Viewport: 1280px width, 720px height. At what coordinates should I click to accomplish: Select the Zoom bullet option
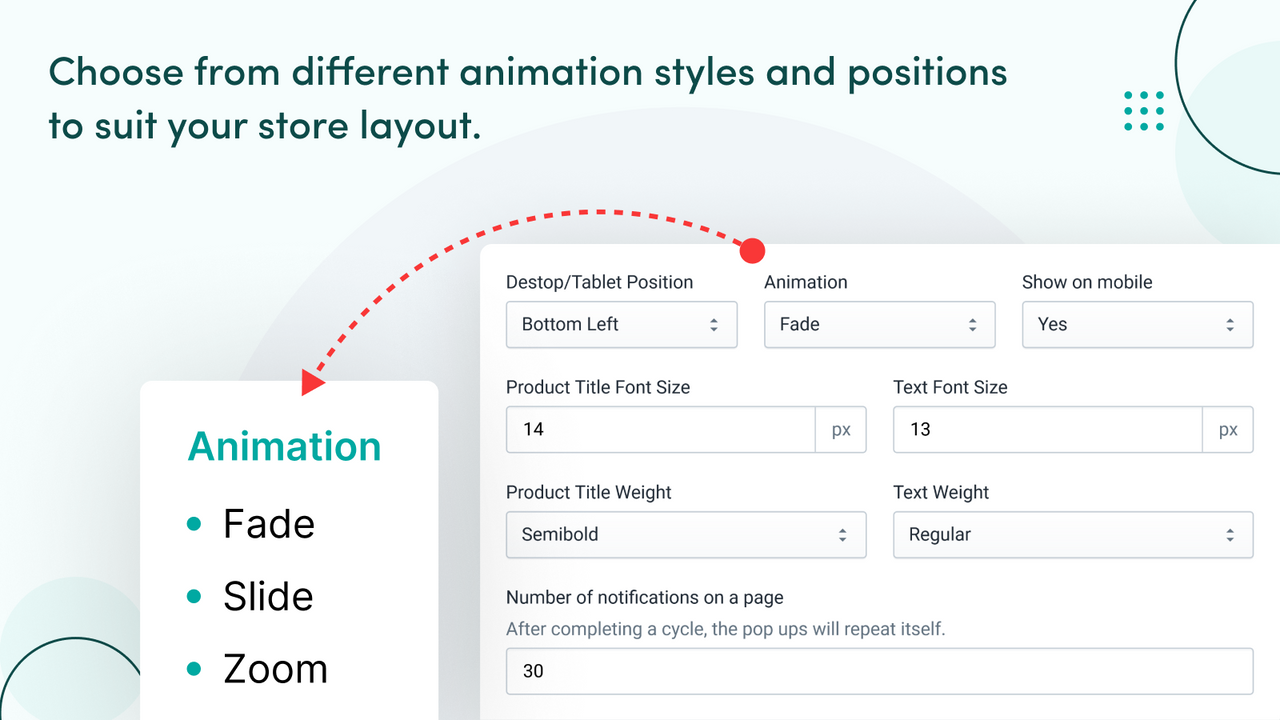click(x=276, y=668)
